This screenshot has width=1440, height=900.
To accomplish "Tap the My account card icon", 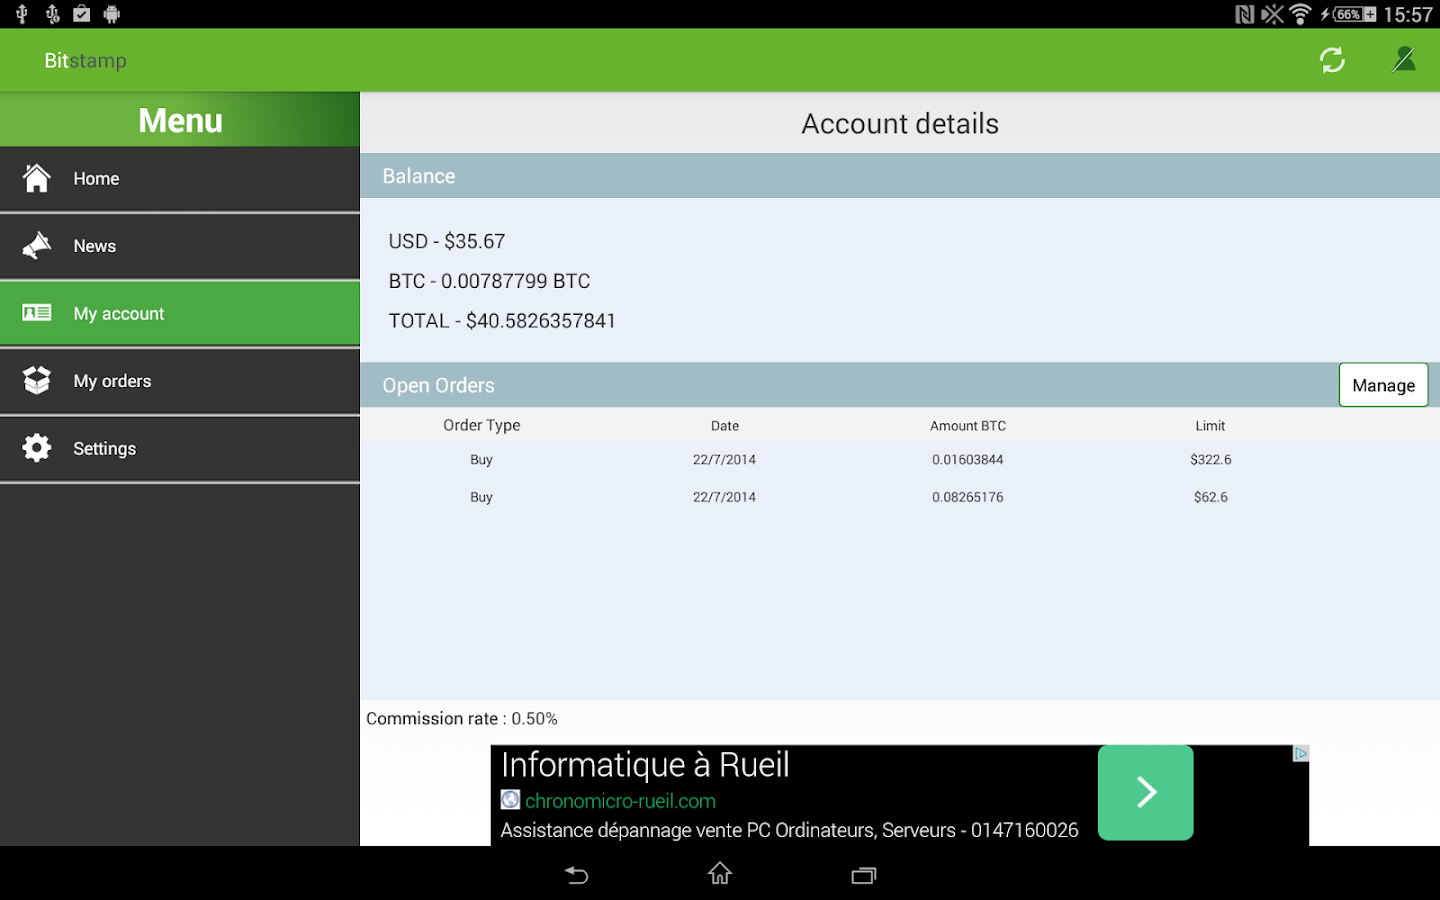I will tap(37, 313).
